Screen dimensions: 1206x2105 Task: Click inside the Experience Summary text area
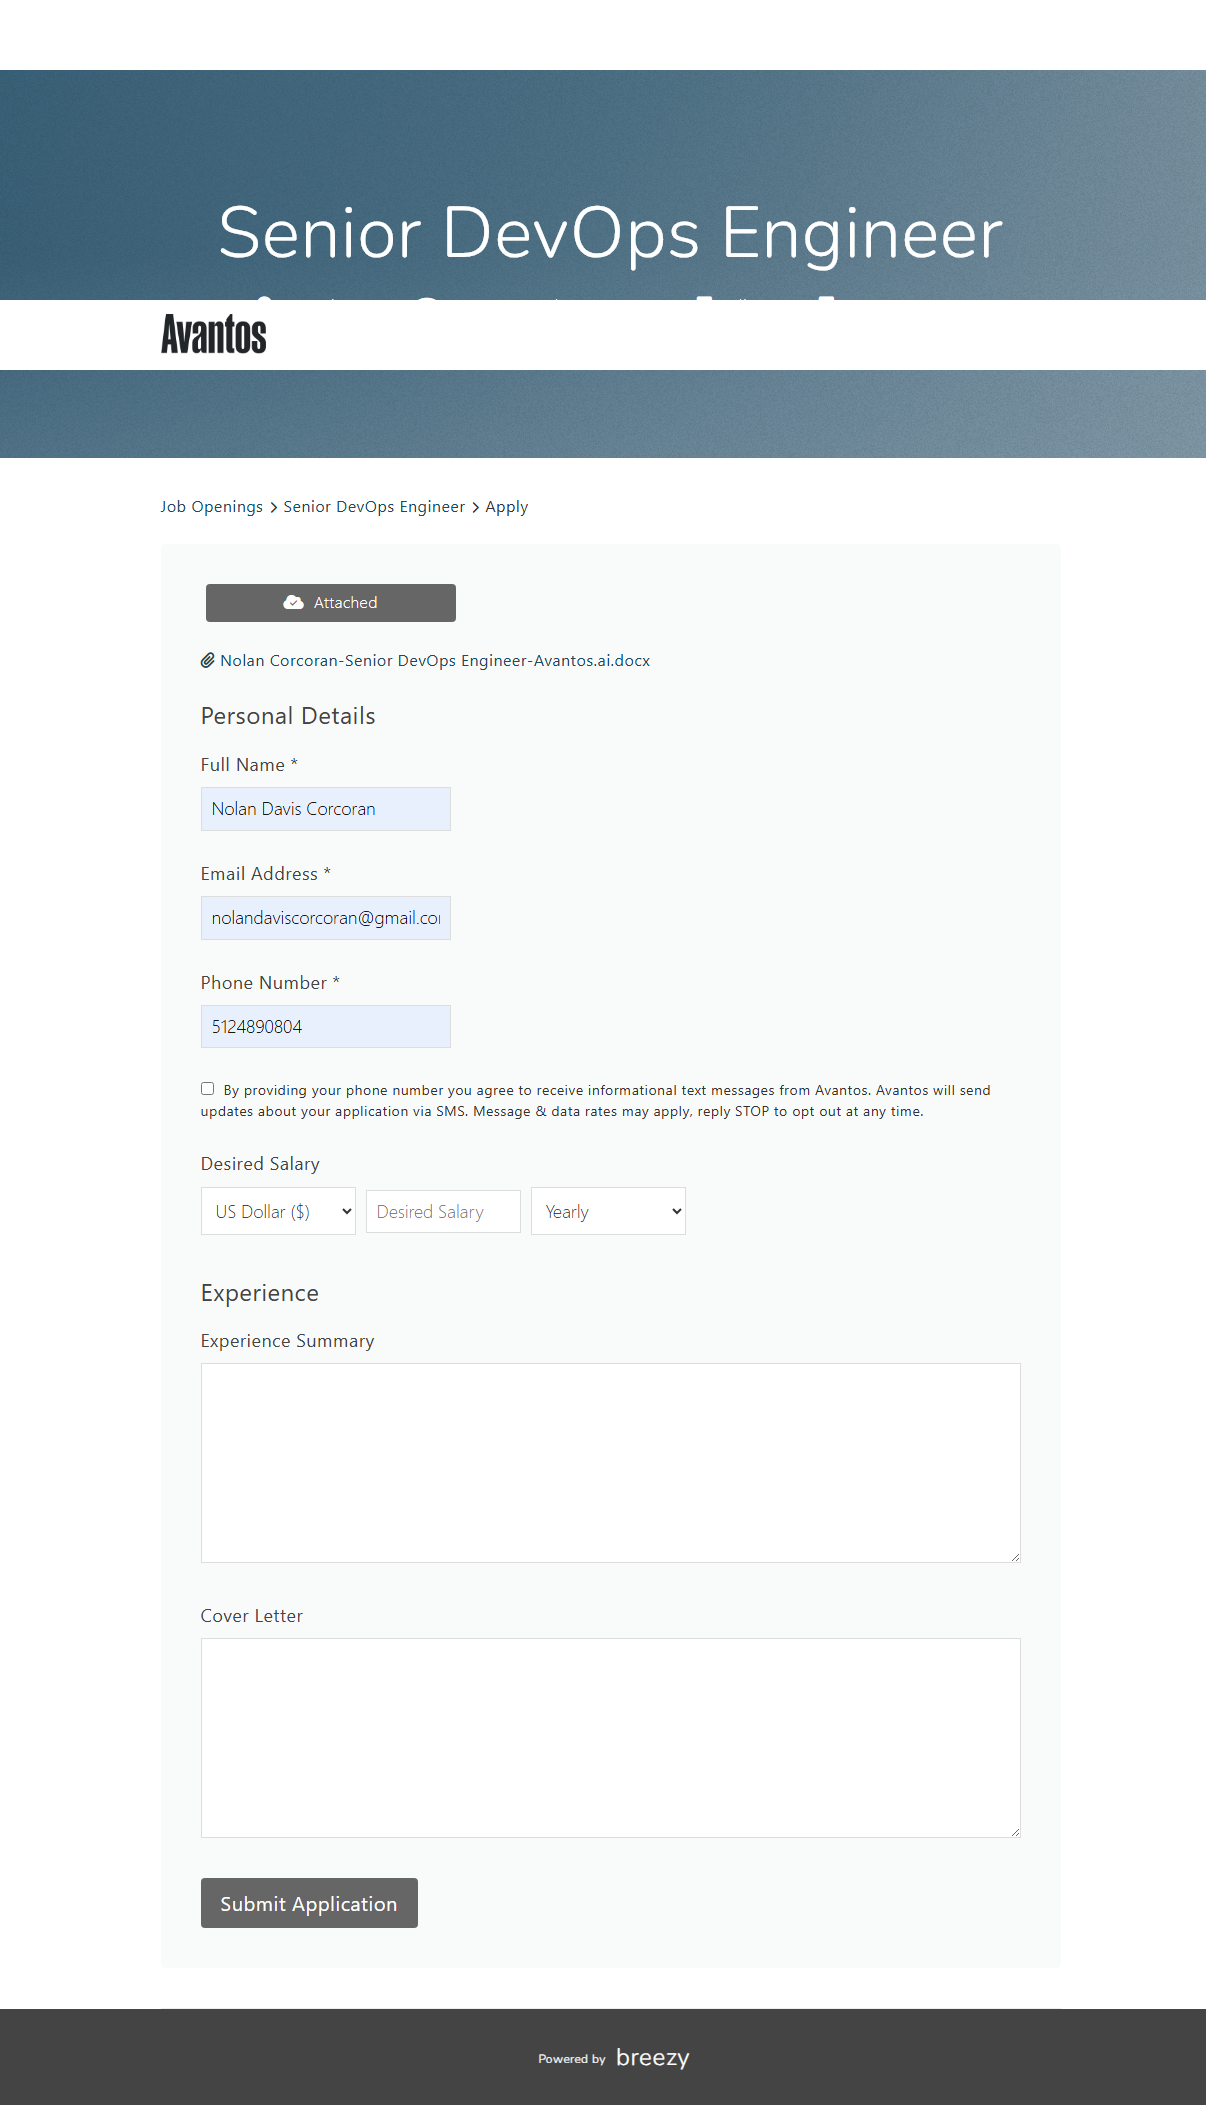point(610,1462)
